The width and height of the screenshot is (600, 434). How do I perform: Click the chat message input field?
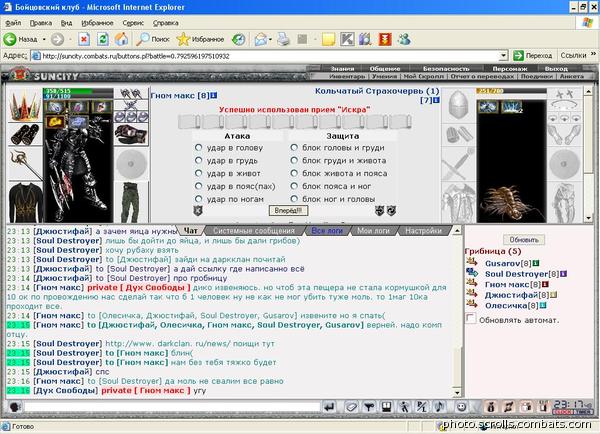click(172, 407)
